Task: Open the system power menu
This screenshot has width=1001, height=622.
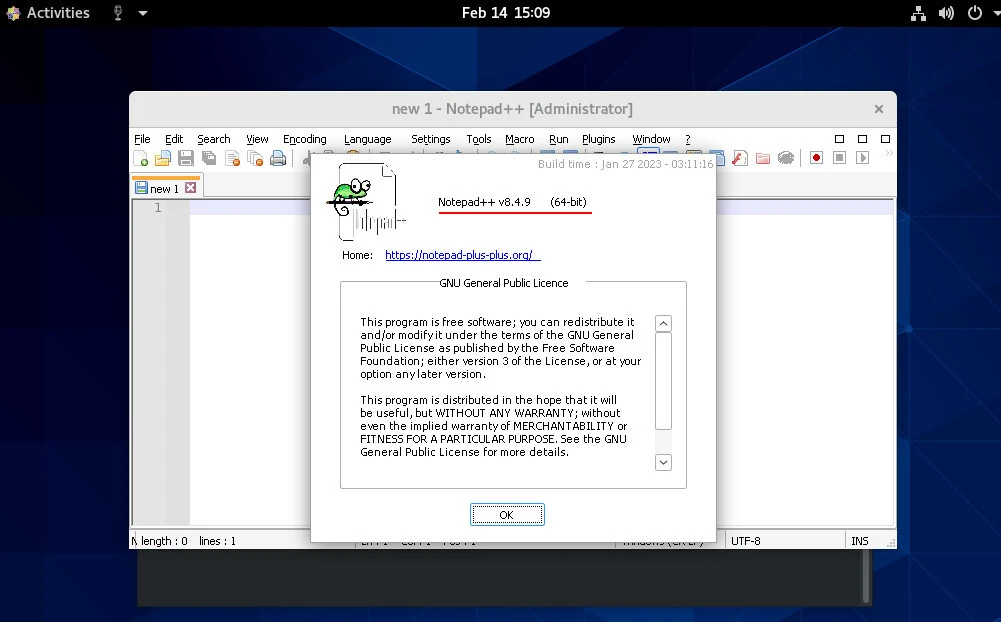Action: [975, 13]
